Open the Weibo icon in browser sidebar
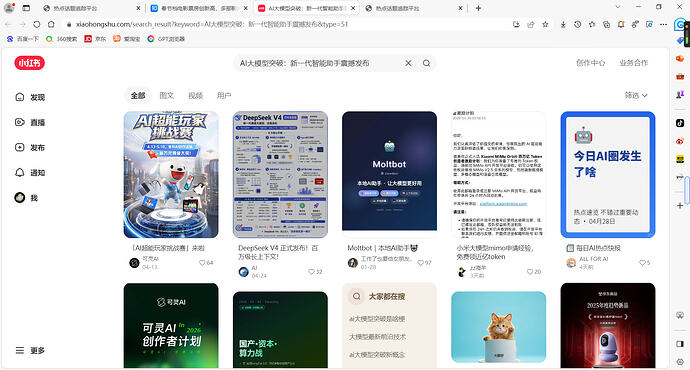690x370 pixels. point(680,141)
